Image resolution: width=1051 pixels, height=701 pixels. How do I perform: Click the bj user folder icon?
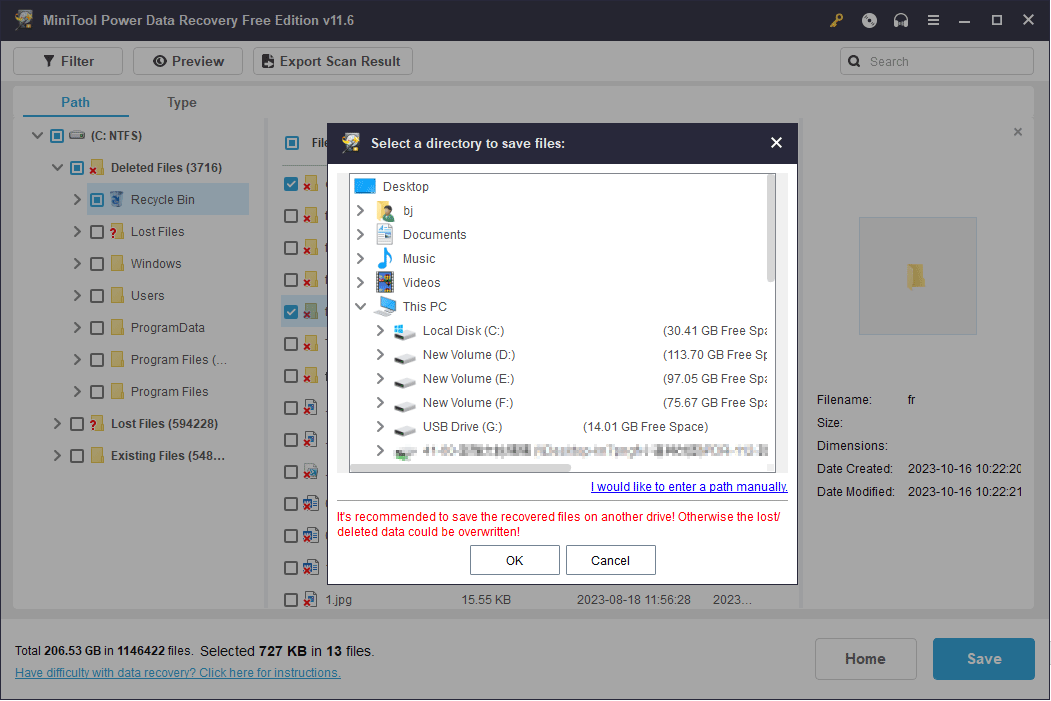tap(385, 211)
